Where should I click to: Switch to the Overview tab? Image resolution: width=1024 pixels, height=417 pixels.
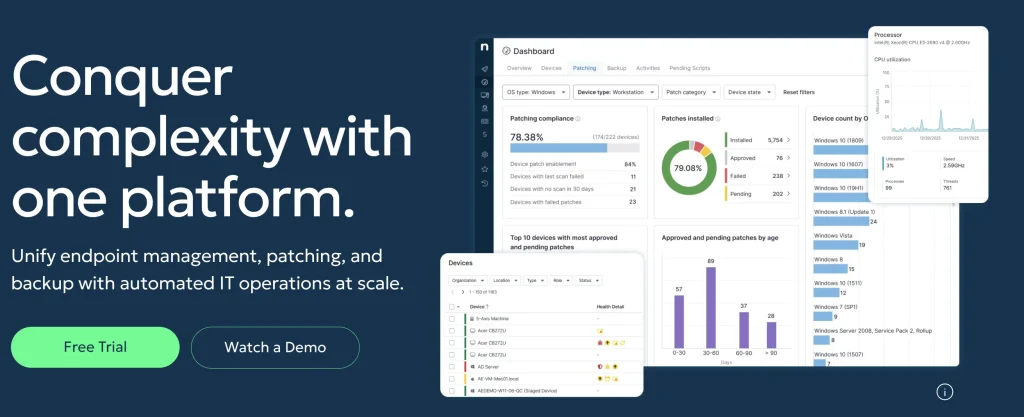click(x=519, y=68)
